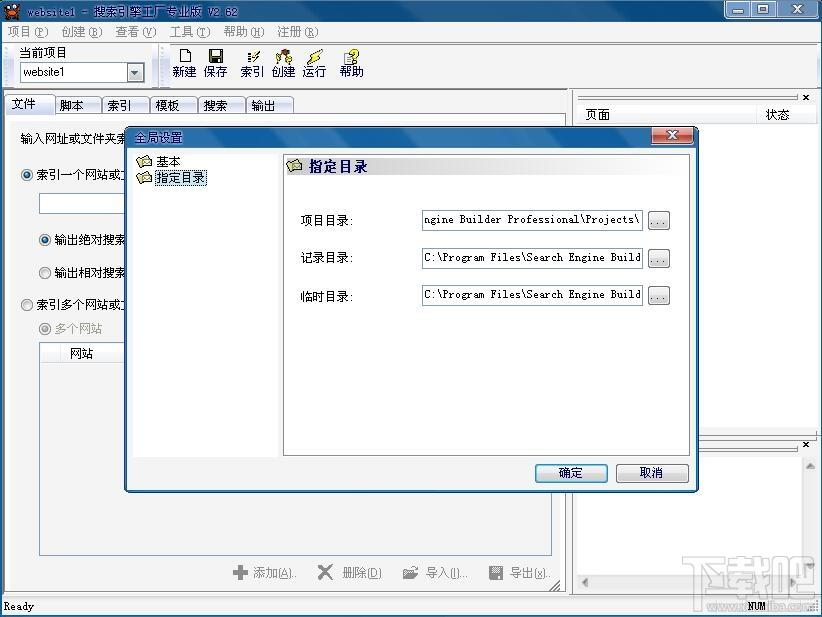The height and width of the screenshot is (617, 822).
Task: Switch to the 输出 tab
Action: (269, 105)
